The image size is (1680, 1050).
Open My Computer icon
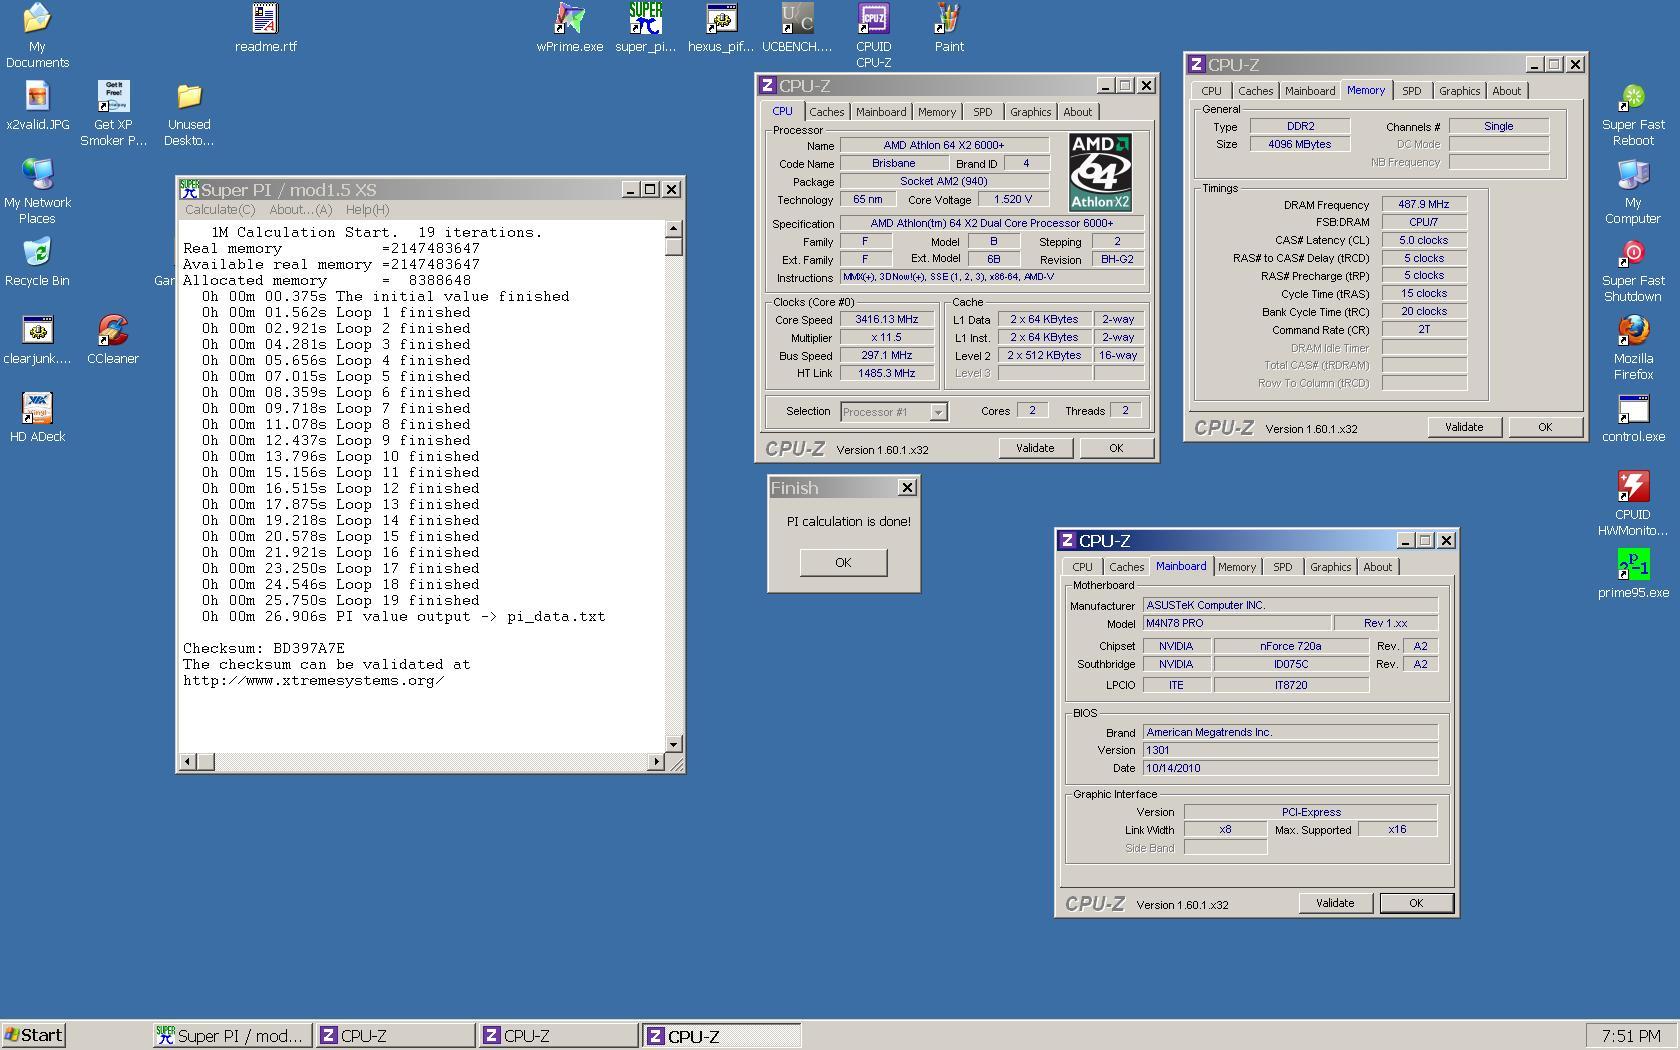(1633, 191)
